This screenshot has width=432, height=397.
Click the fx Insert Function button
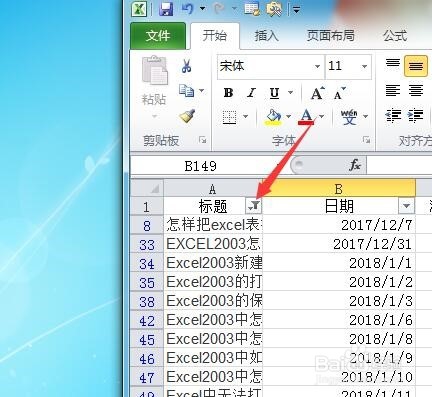(x=355, y=165)
